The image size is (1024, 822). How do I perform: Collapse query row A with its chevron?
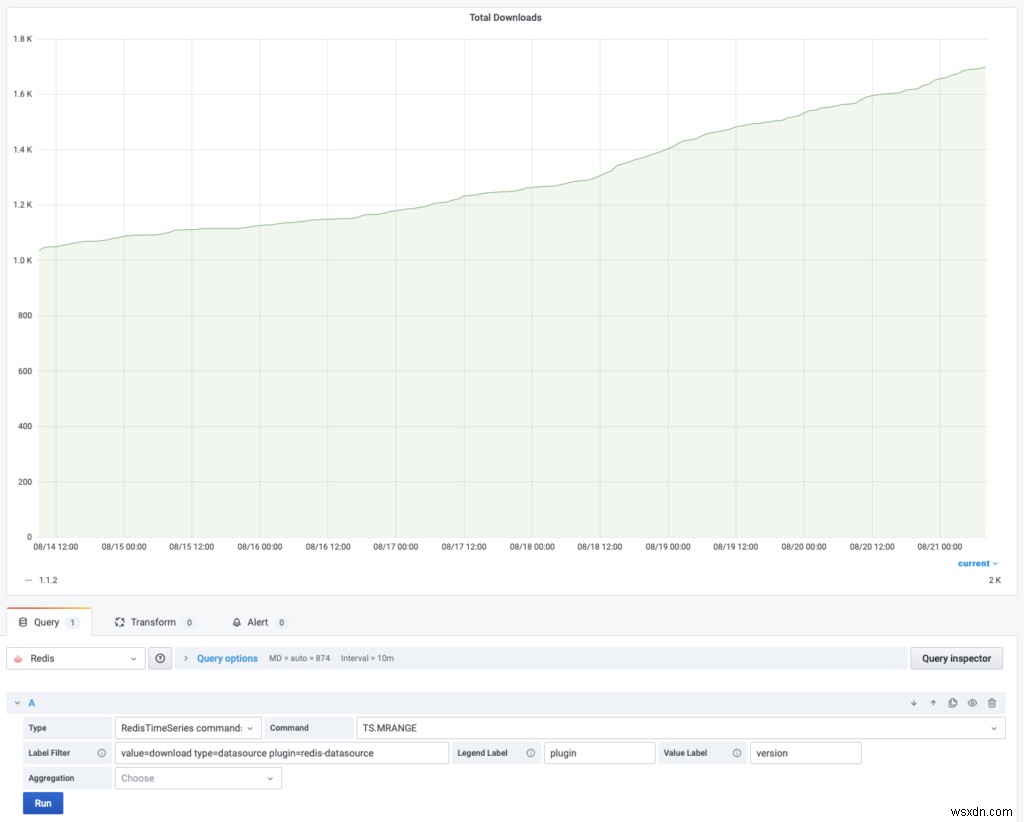[16, 703]
